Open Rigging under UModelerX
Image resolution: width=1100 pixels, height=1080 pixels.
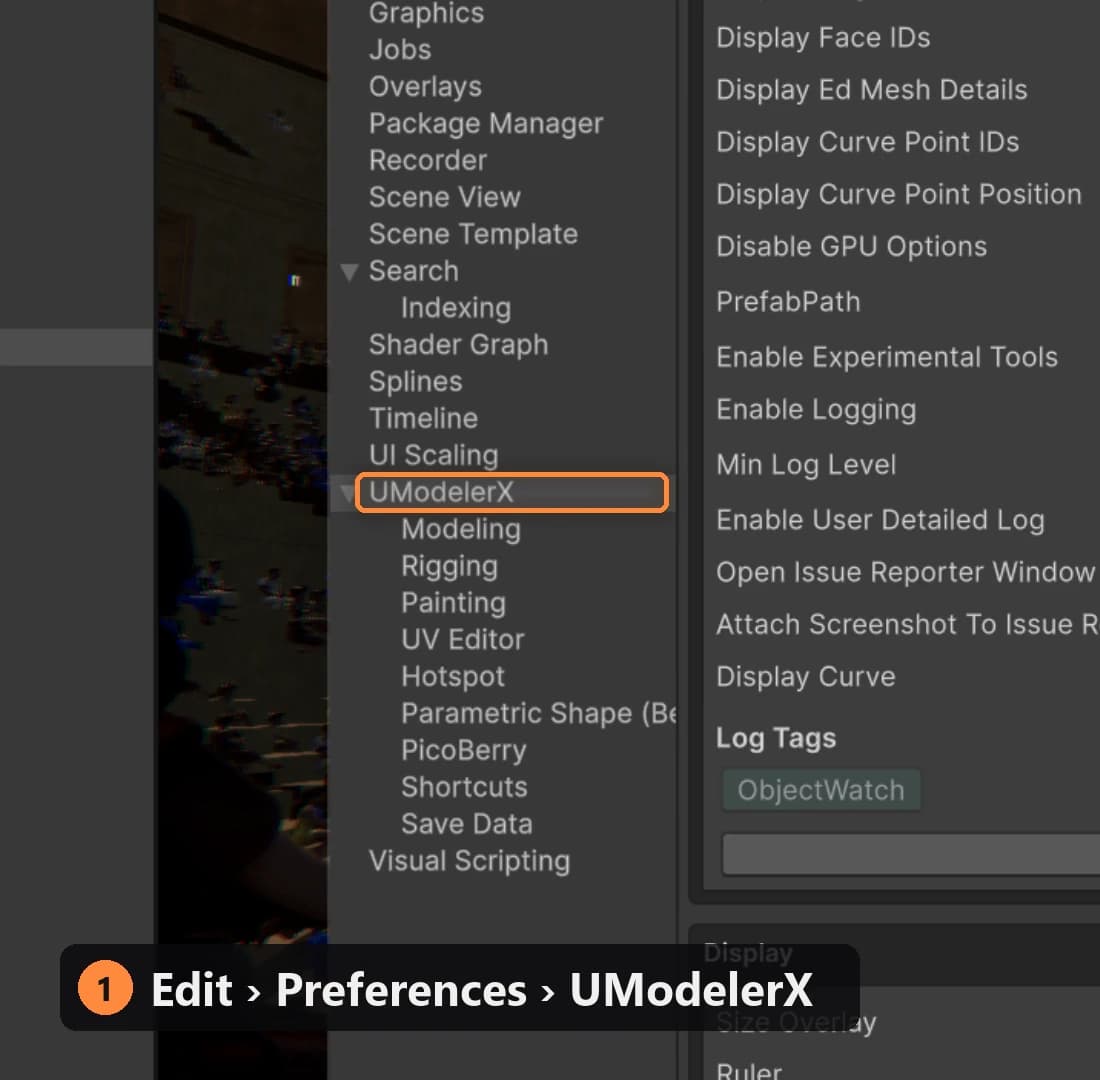[x=450, y=566]
